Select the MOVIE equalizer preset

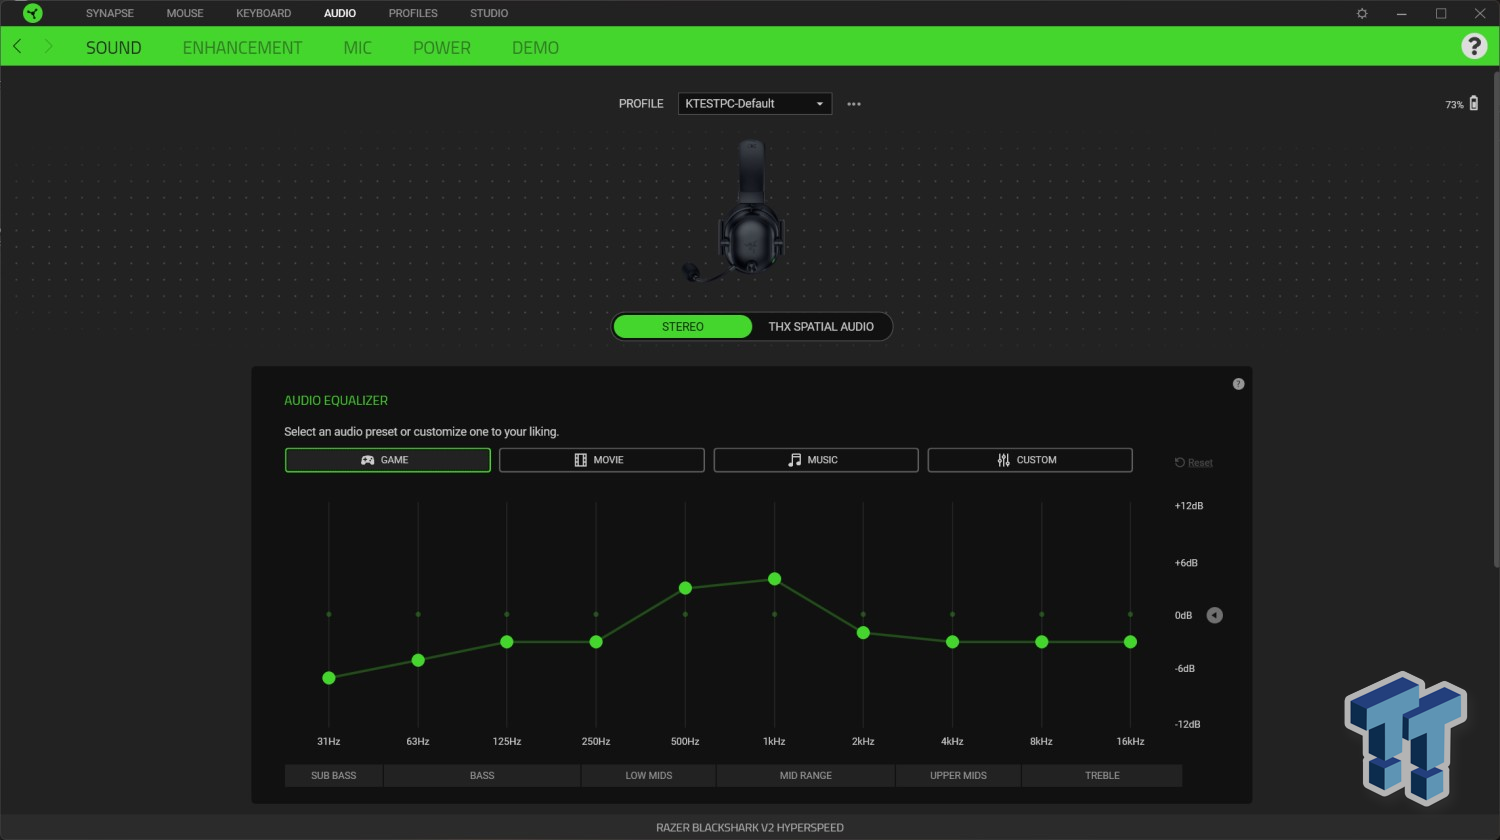tap(602, 460)
